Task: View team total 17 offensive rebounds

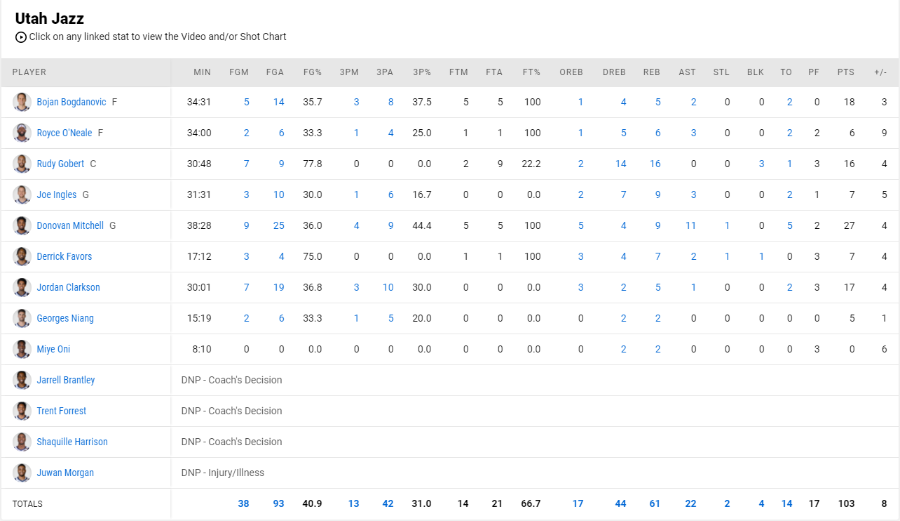Action: [578, 504]
